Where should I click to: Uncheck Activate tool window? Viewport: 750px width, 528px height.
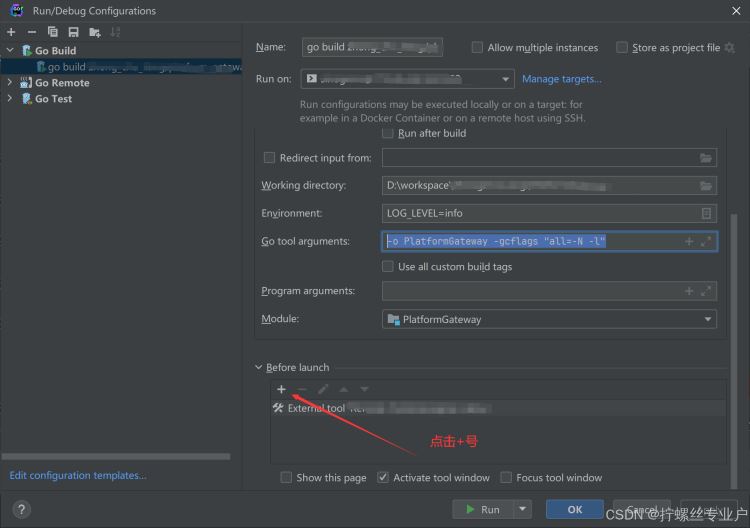click(x=383, y=477)
